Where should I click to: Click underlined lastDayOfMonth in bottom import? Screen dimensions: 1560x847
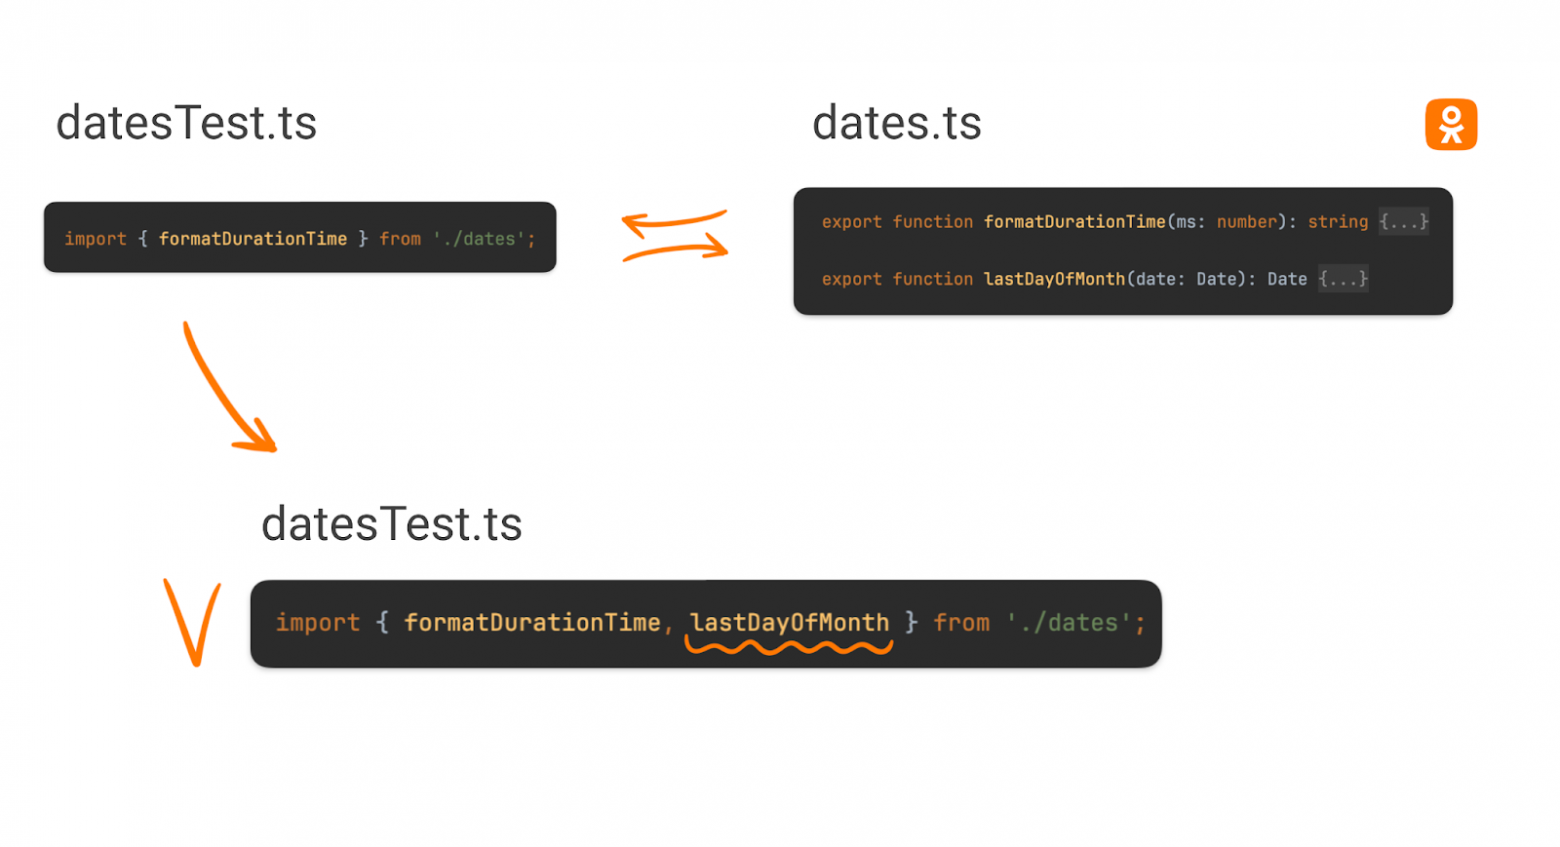tap(789, 623)
